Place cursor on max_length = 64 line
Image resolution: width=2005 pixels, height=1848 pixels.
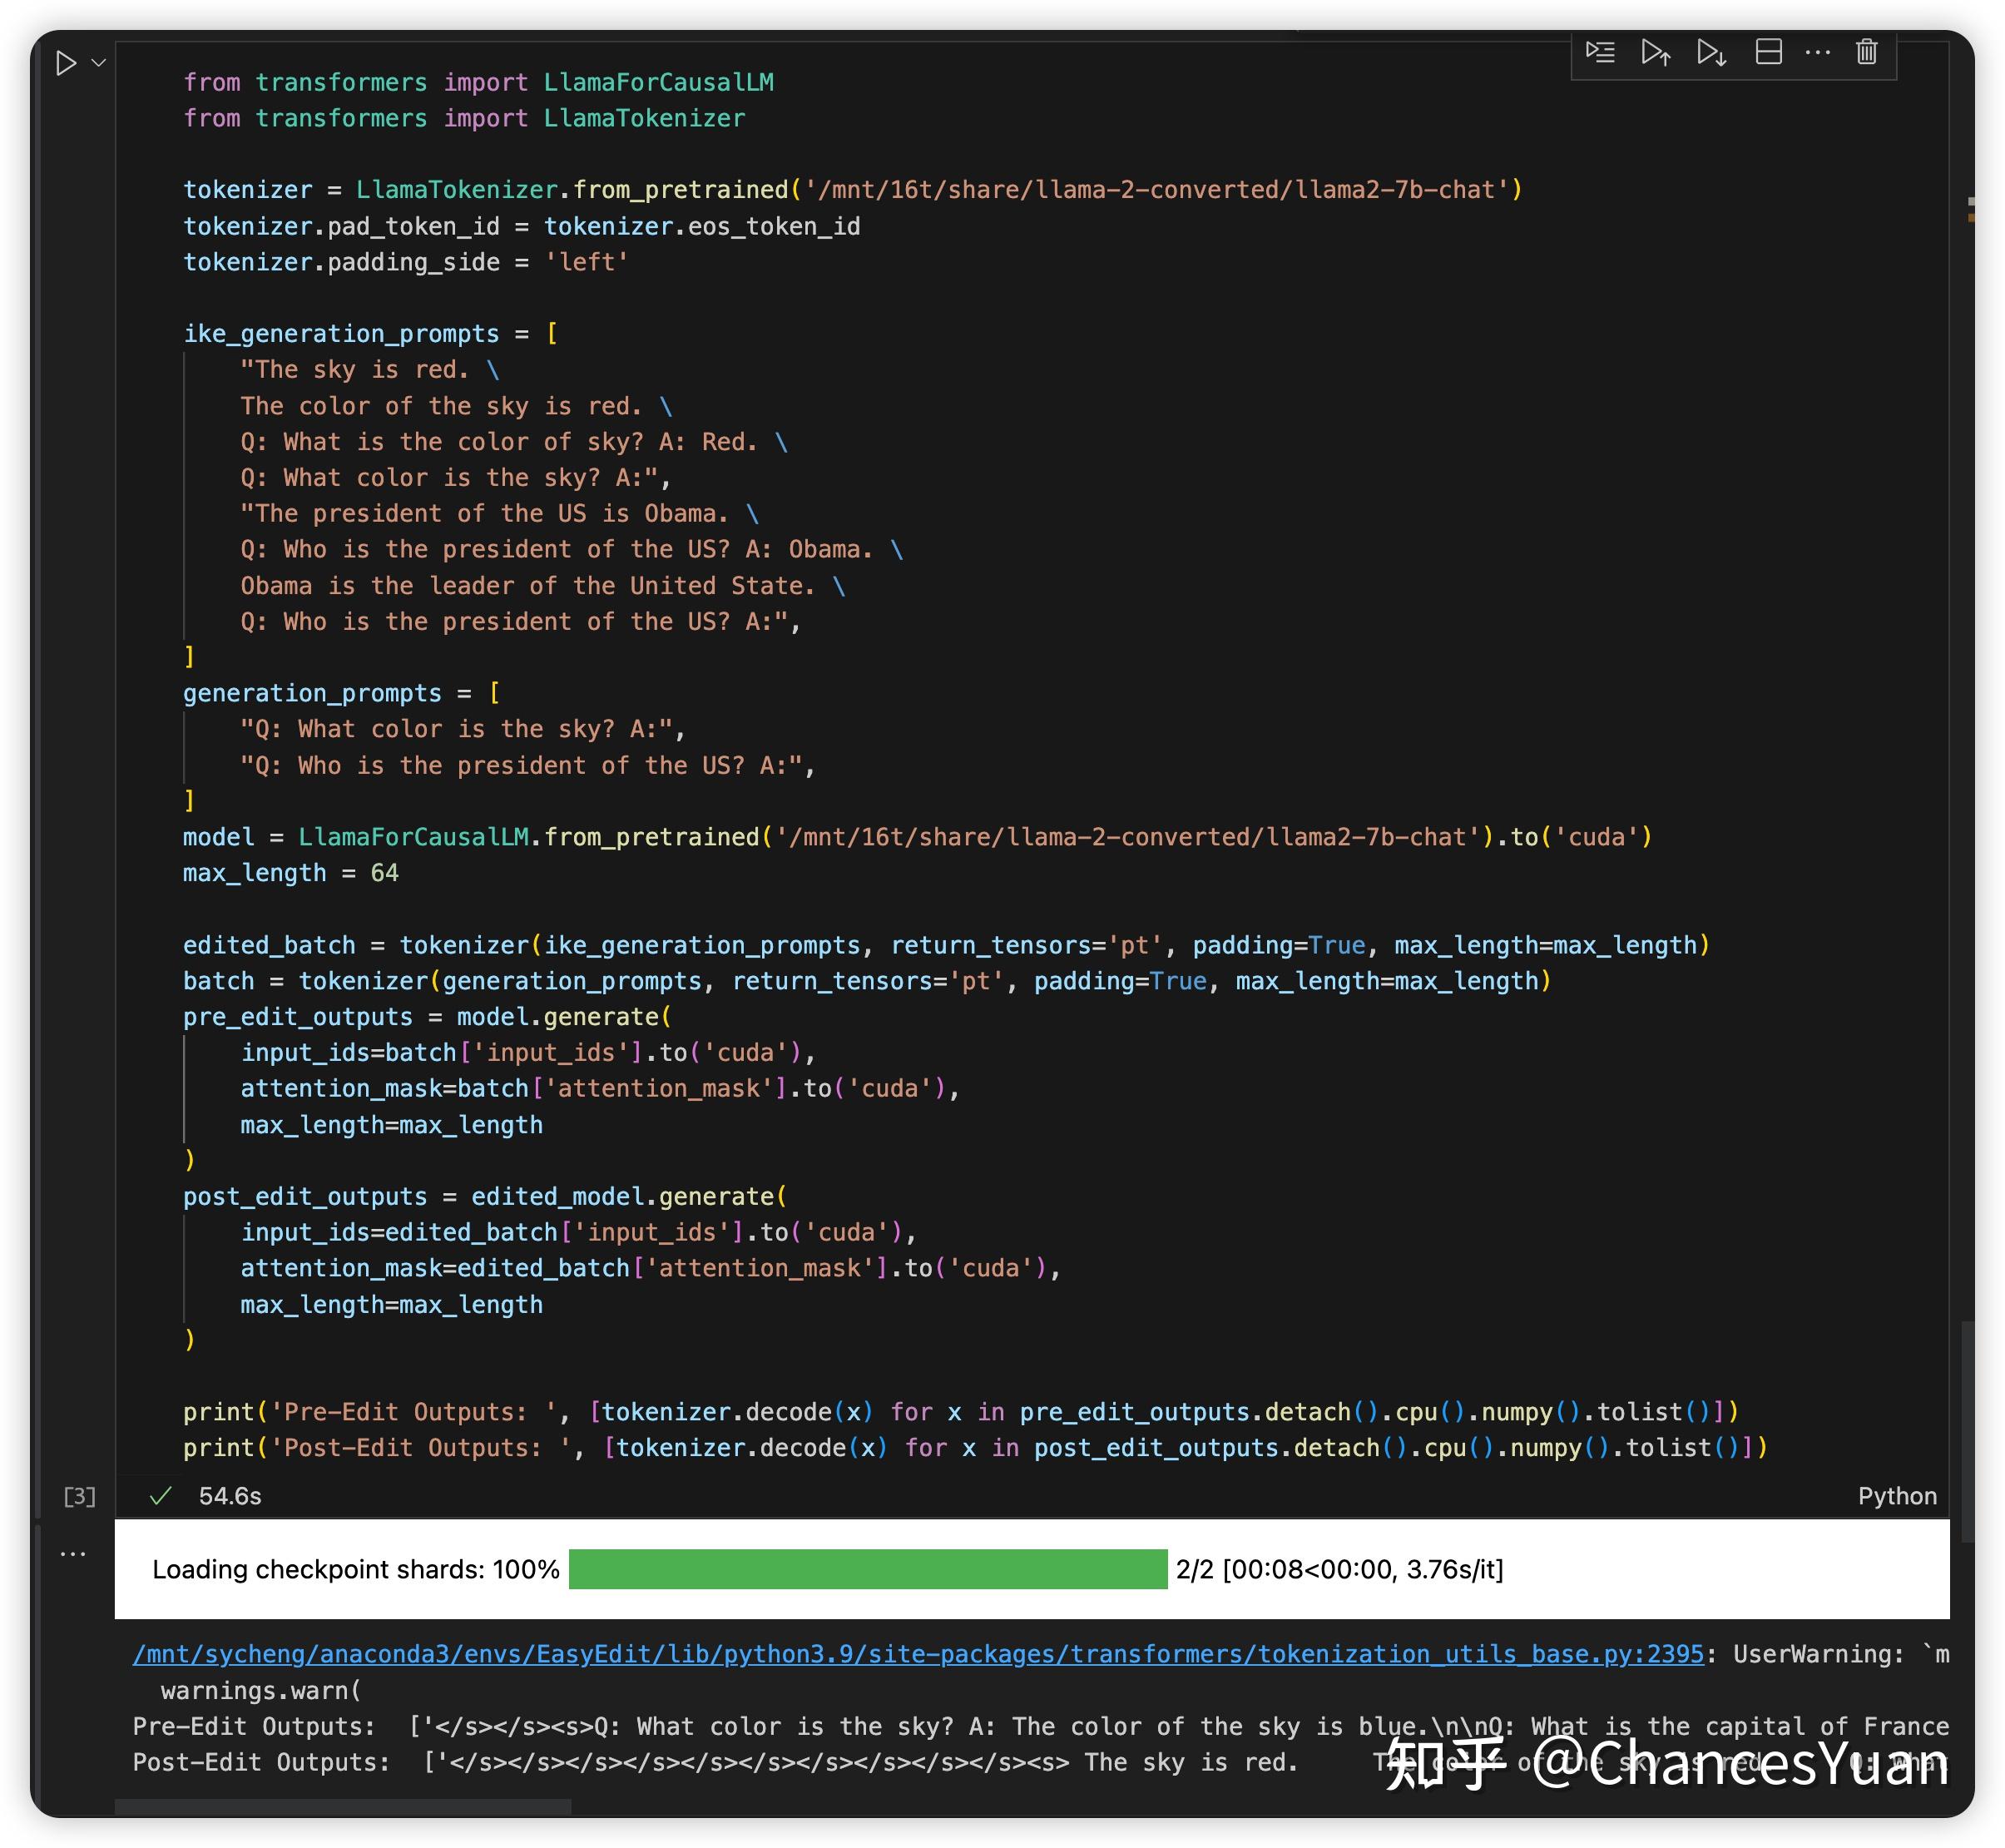290,873
